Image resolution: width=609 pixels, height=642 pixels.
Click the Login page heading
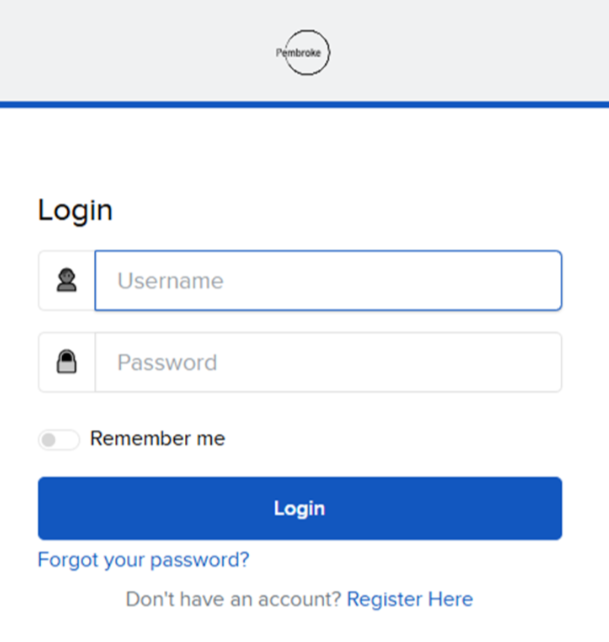[75, 210]
